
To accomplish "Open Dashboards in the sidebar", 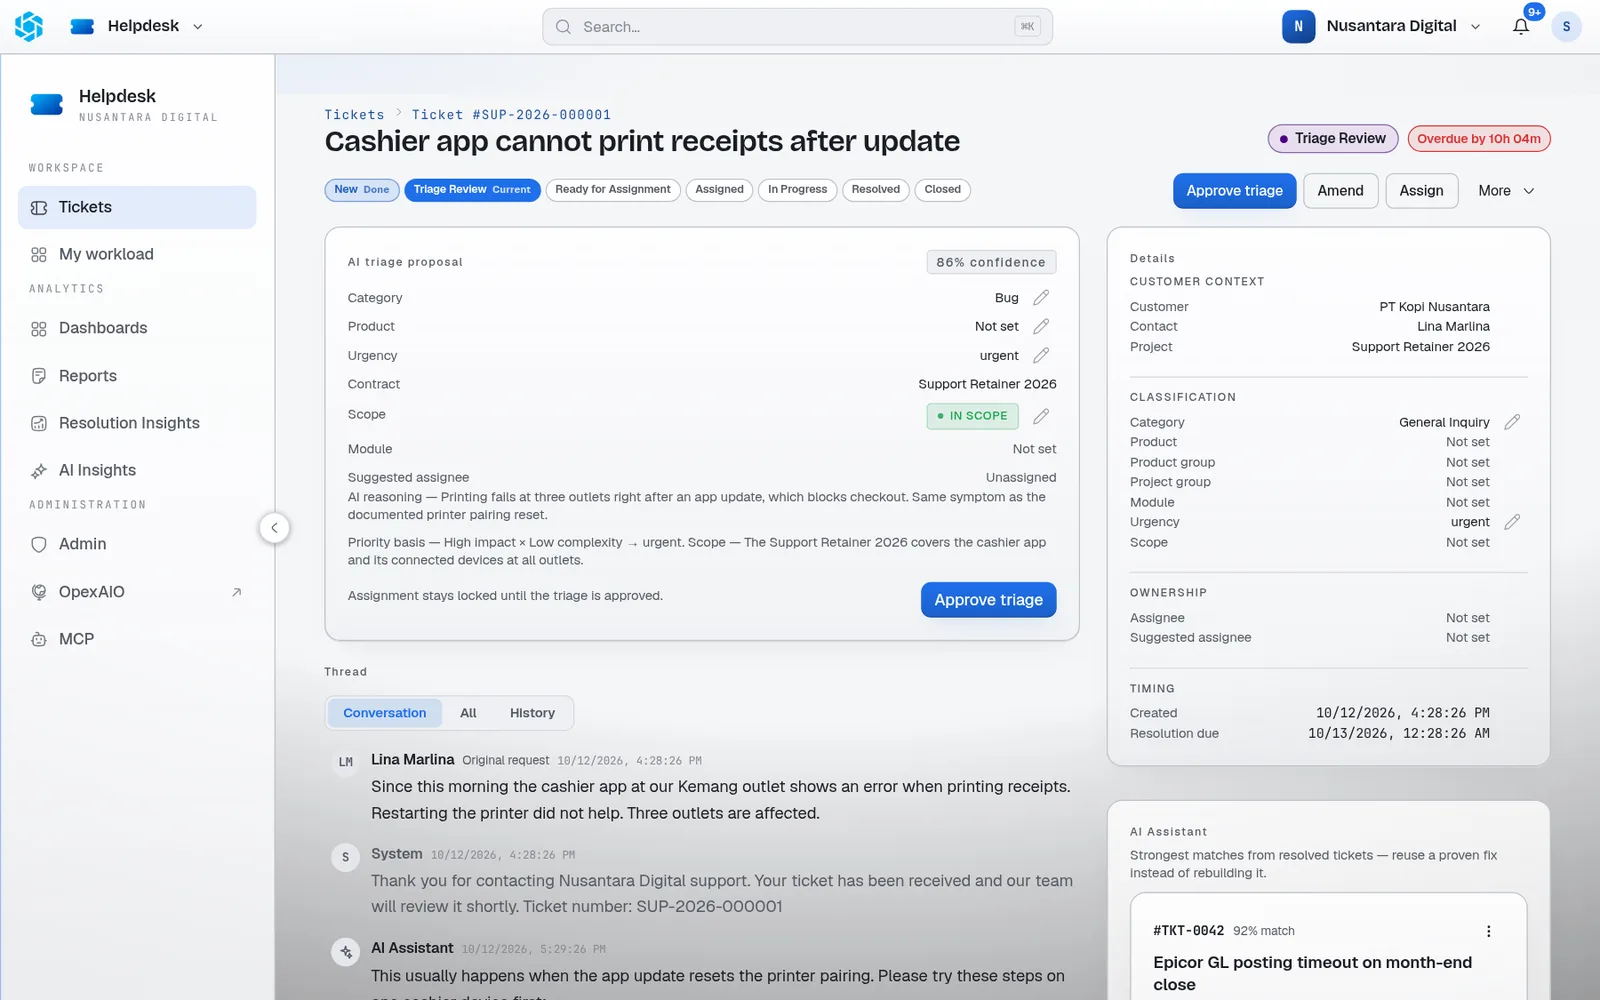I will 137,328.
